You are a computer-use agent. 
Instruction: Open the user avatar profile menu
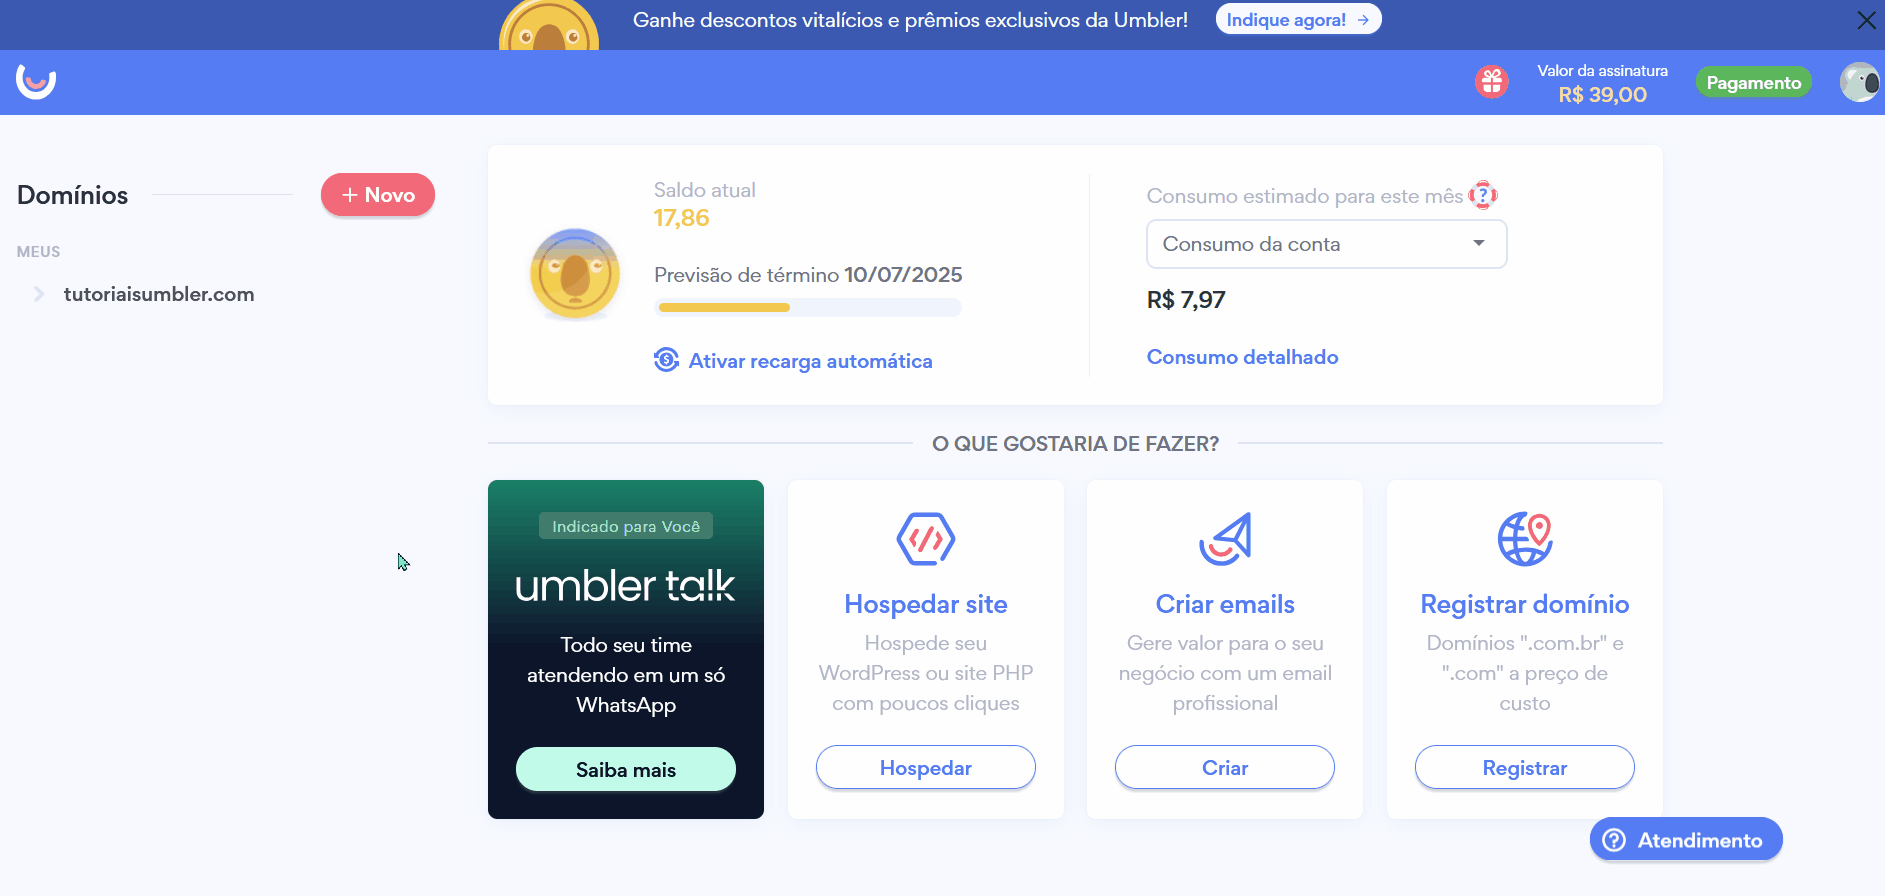click(x=1860, y=82)
